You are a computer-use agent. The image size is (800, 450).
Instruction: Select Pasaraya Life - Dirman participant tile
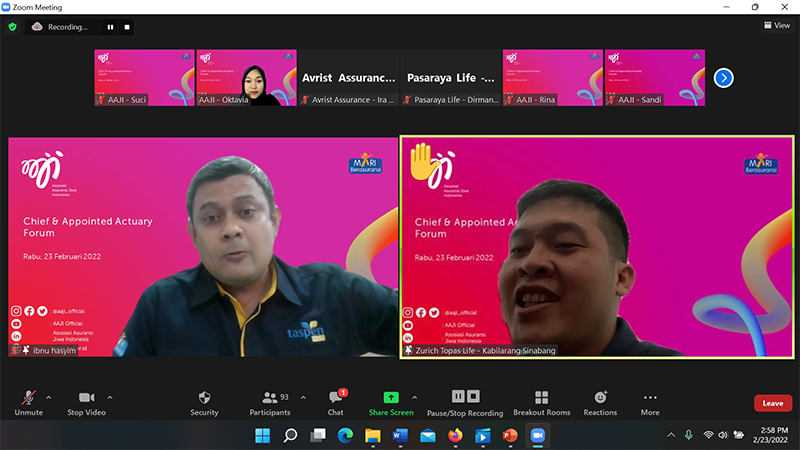tap(451, 78)
